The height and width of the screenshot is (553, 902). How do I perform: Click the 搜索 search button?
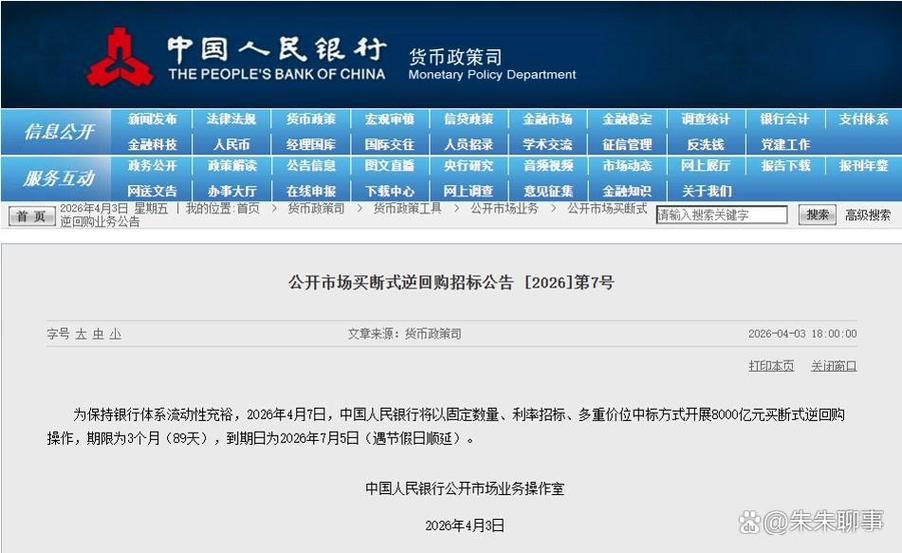[817, 215]
